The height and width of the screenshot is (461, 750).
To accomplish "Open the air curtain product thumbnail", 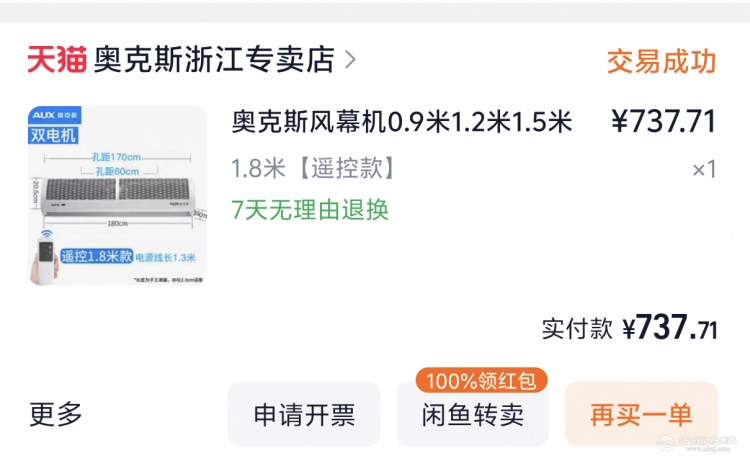I will (117, 195).
